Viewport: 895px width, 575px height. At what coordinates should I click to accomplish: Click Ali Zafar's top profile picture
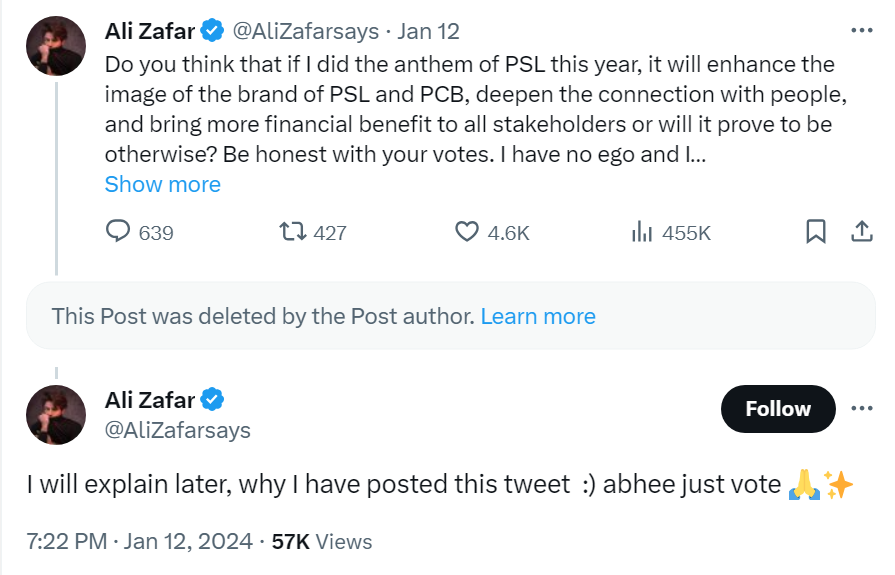[x=55, y=45]
